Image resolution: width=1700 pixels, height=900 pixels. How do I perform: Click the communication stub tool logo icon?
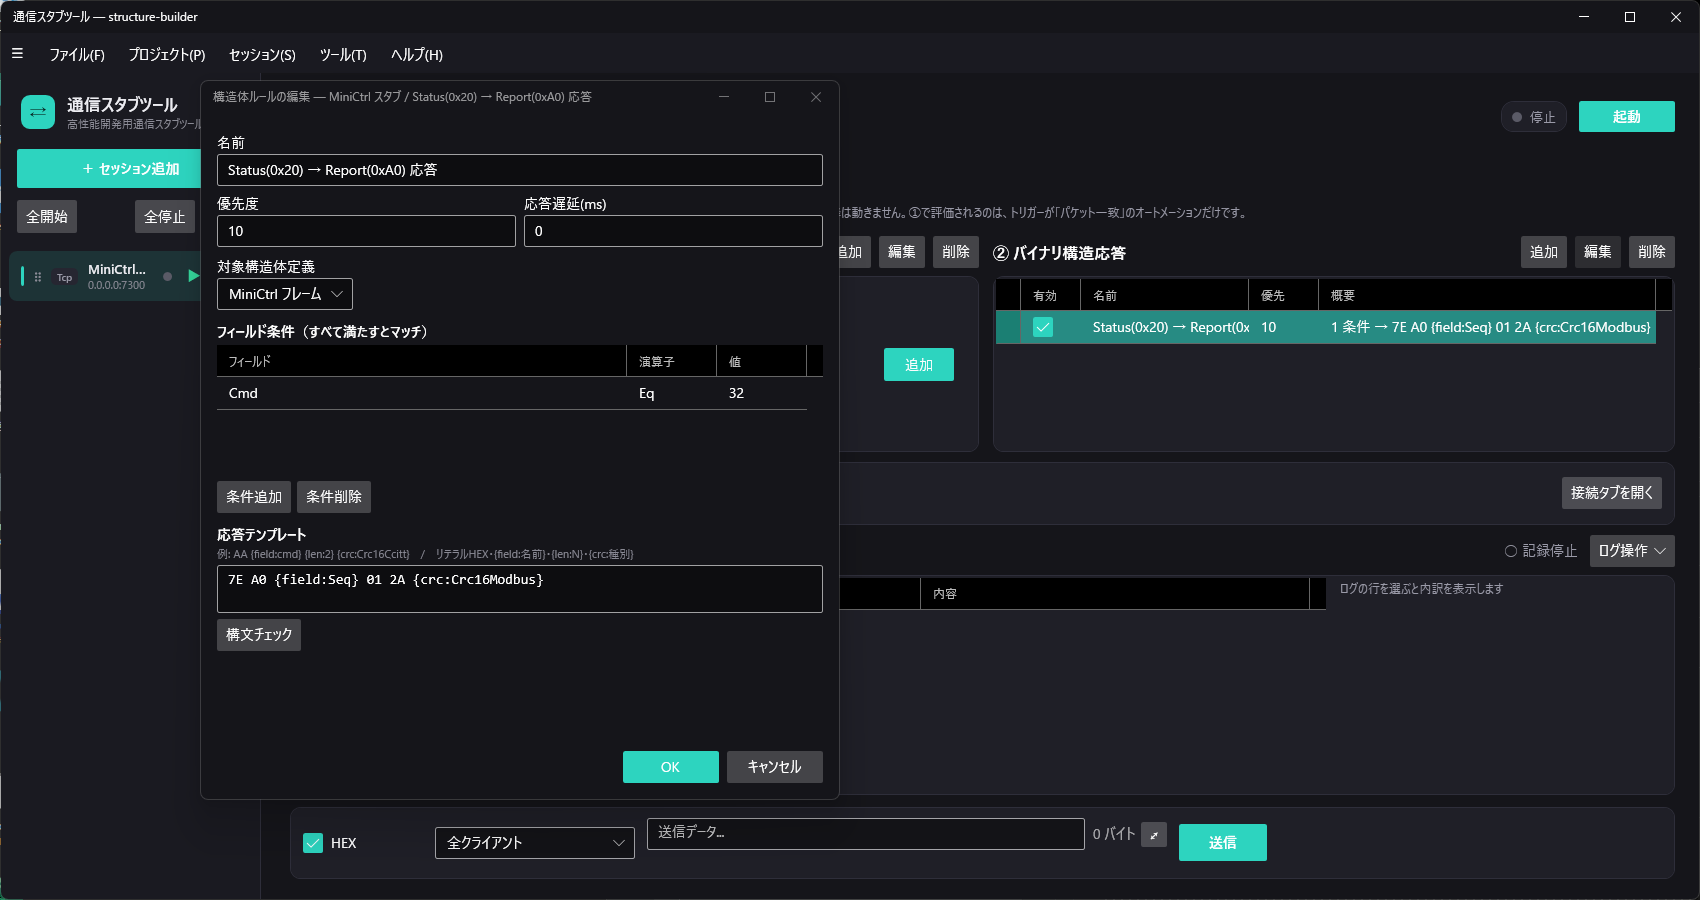tap(38, 112)
